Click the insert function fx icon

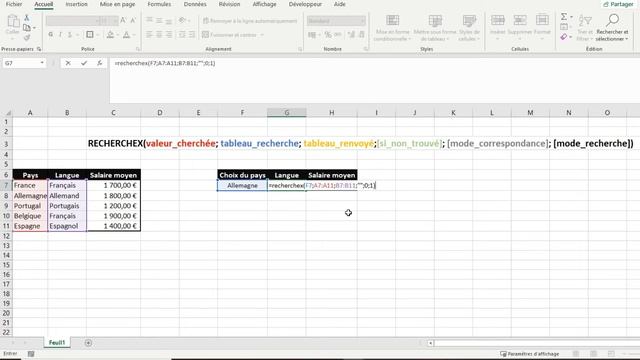click(100, 63)
